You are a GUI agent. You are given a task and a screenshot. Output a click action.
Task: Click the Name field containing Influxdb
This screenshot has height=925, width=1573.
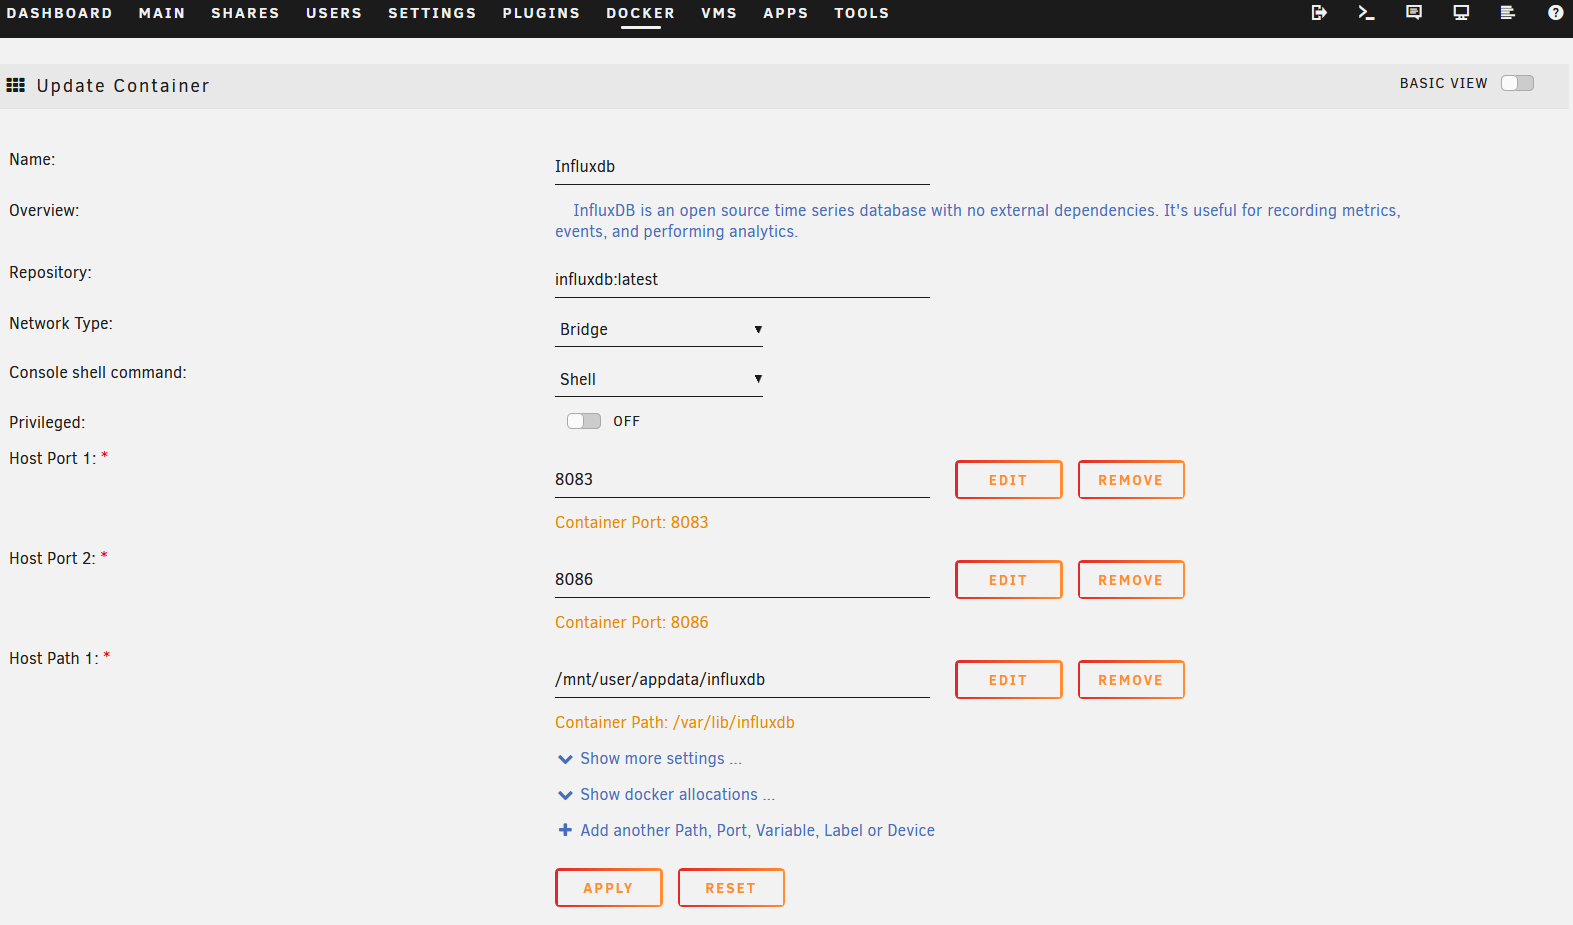tap(742, 167)
